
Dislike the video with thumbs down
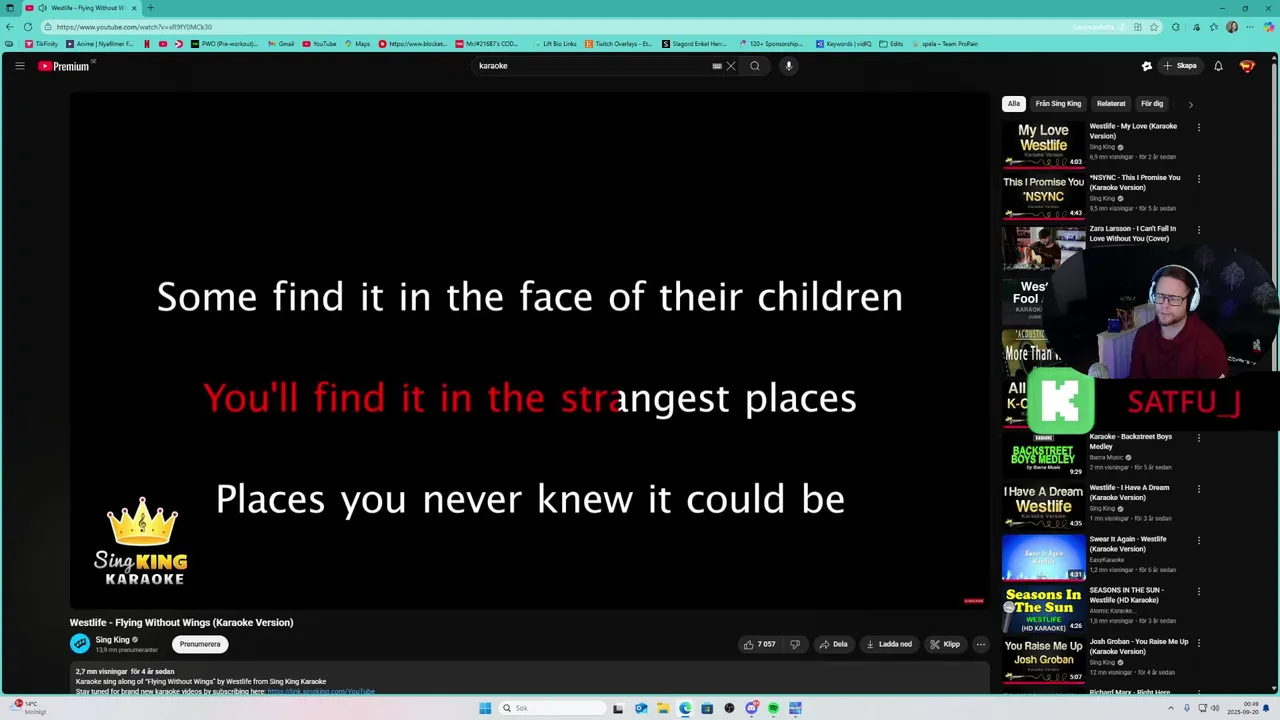pos(795,644)
